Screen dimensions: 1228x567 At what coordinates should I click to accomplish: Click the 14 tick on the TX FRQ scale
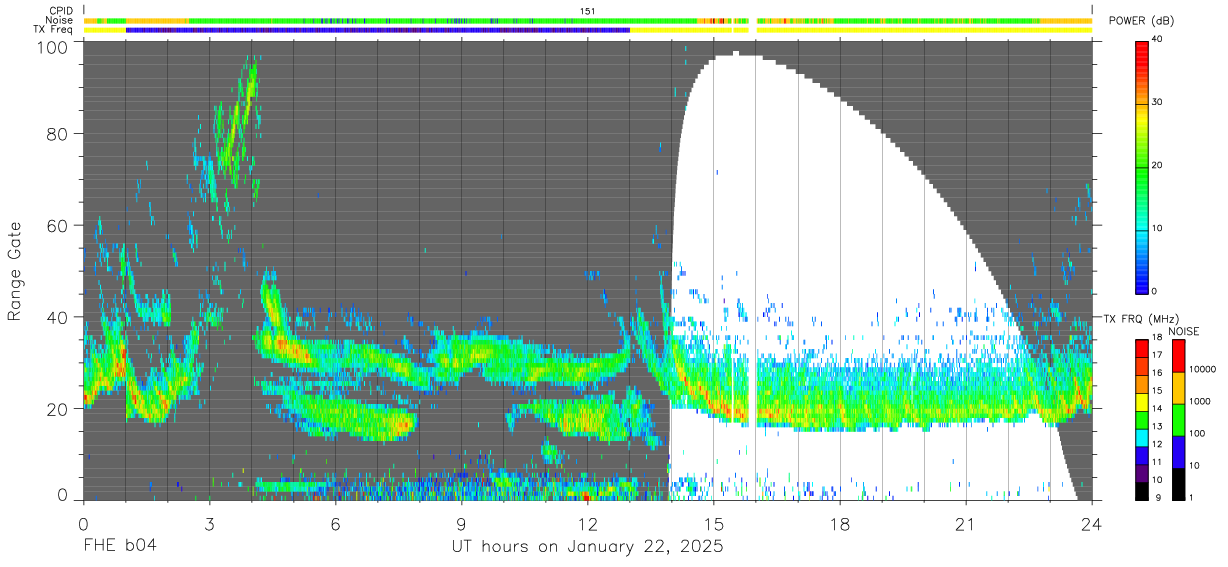(1158, 410)
